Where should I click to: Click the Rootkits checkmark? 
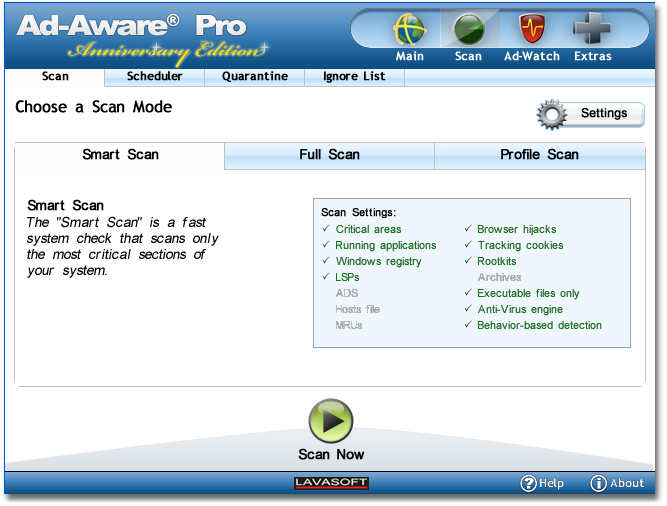click(x=468, y=260)
